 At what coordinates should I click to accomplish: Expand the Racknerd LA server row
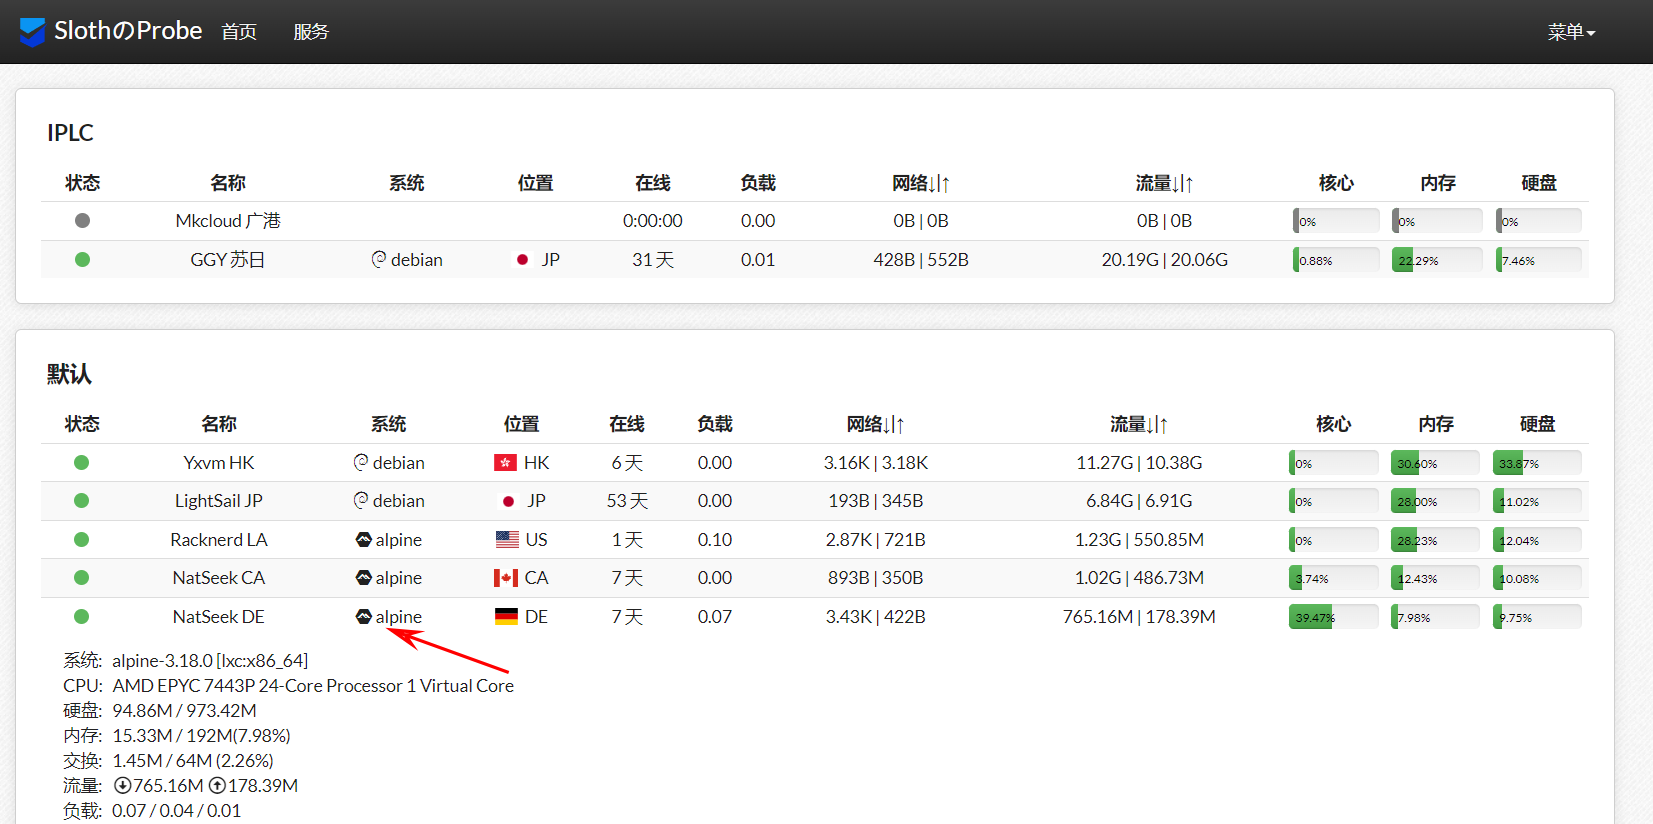coord(218,540)
